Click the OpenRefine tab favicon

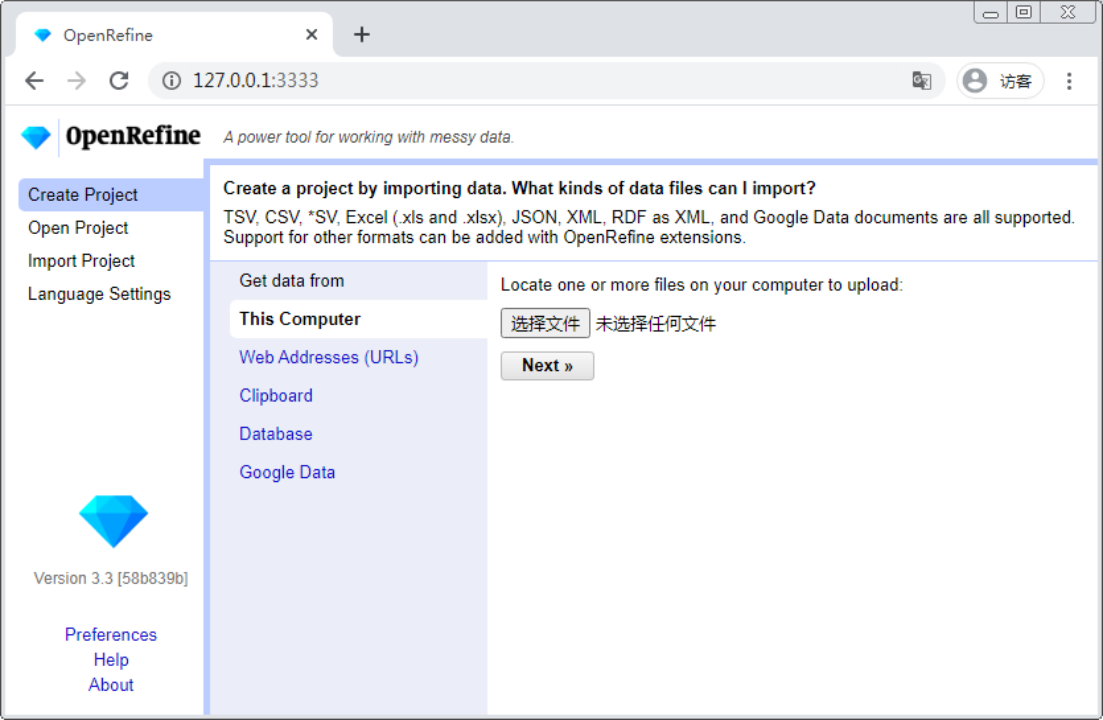coord(43,35)
